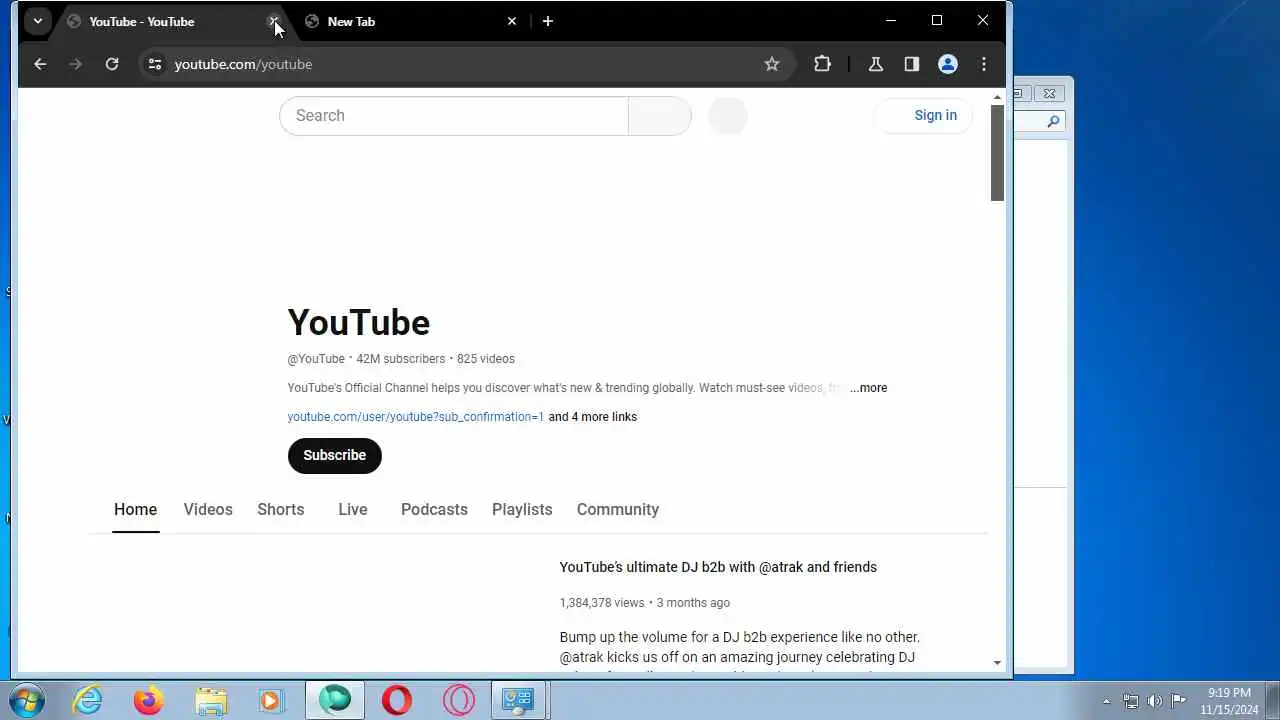Expand channel description with ...more
Image resolution: width=1280 pixels, height=720 pixels.
[x=868, y=388]
